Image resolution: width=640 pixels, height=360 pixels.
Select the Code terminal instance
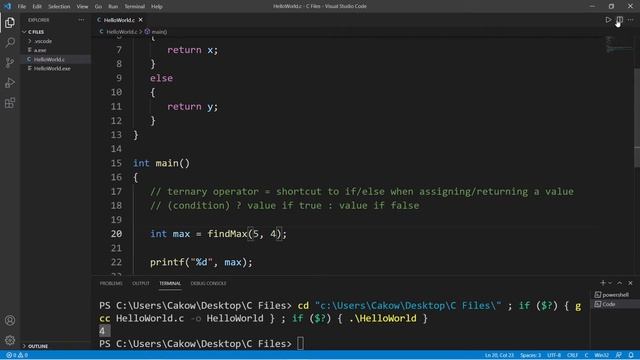pyautogui.click(x=608, y=304)
